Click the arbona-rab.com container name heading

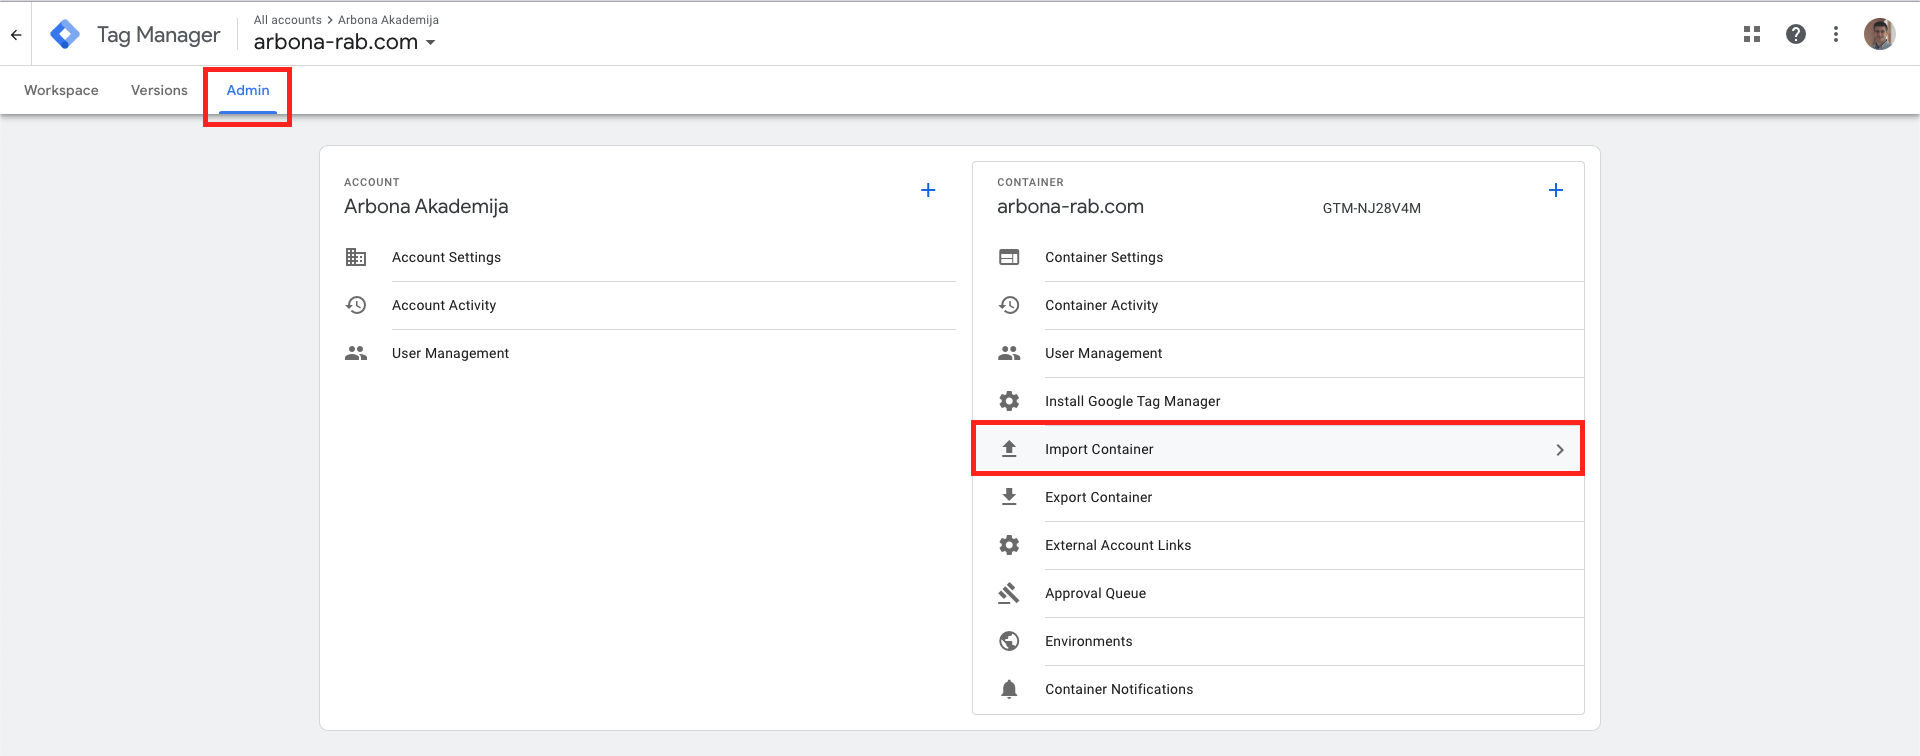point(1070,207)
